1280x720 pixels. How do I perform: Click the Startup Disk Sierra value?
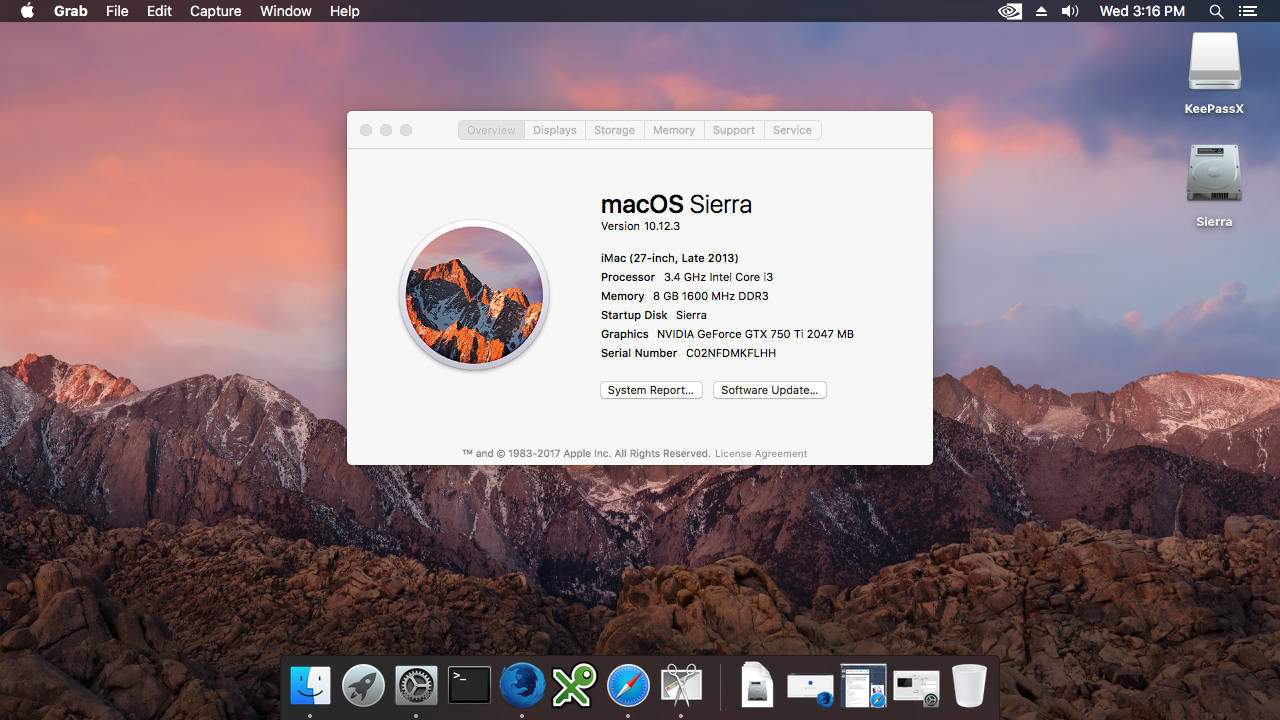[x=691, y=315]
